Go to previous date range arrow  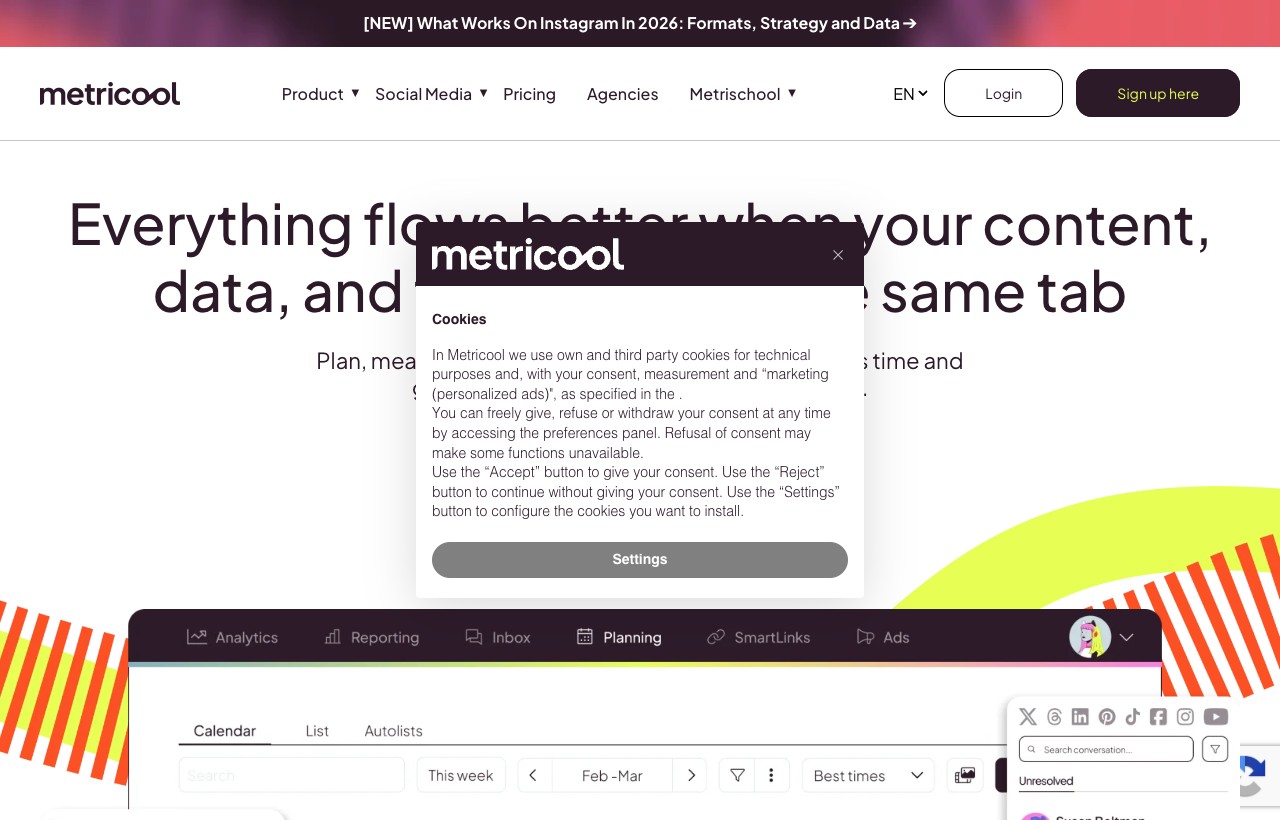(x=534, y=775)
